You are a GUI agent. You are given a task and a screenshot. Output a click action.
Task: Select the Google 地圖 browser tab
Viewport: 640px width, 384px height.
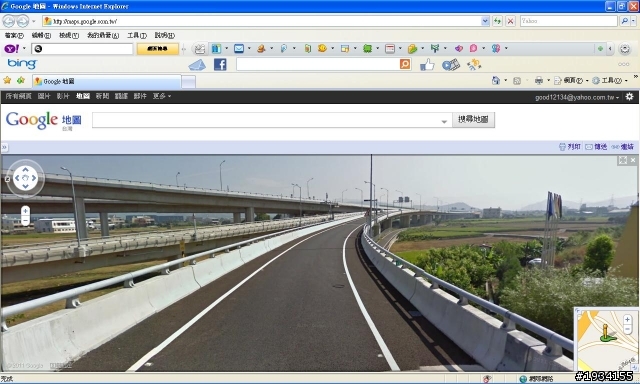click(x=107, y=81)
